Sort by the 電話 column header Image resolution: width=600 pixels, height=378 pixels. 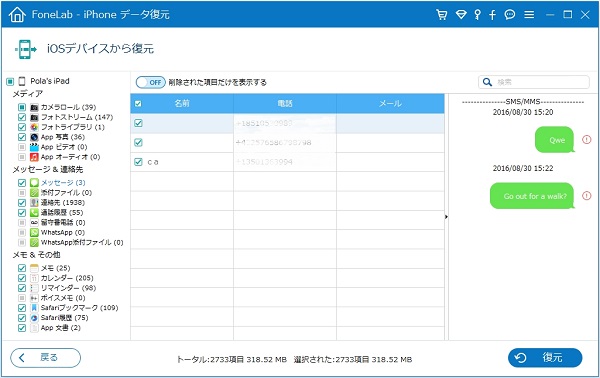pyautogui.click(x=285, y=103)
